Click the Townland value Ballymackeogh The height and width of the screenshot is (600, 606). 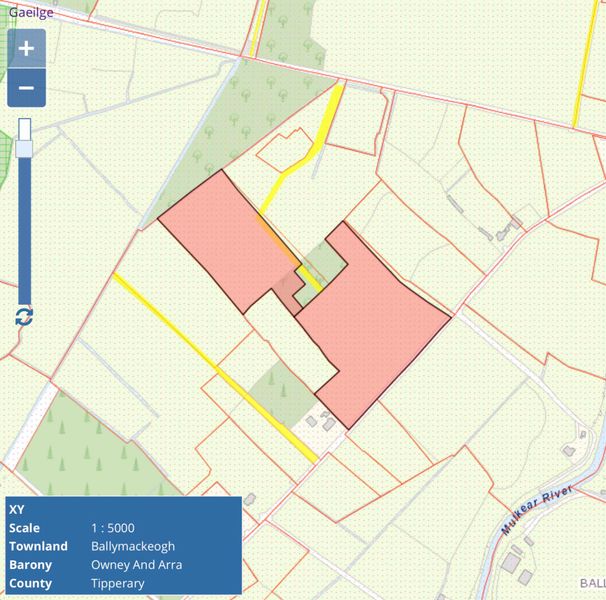(x=133, y=546)
